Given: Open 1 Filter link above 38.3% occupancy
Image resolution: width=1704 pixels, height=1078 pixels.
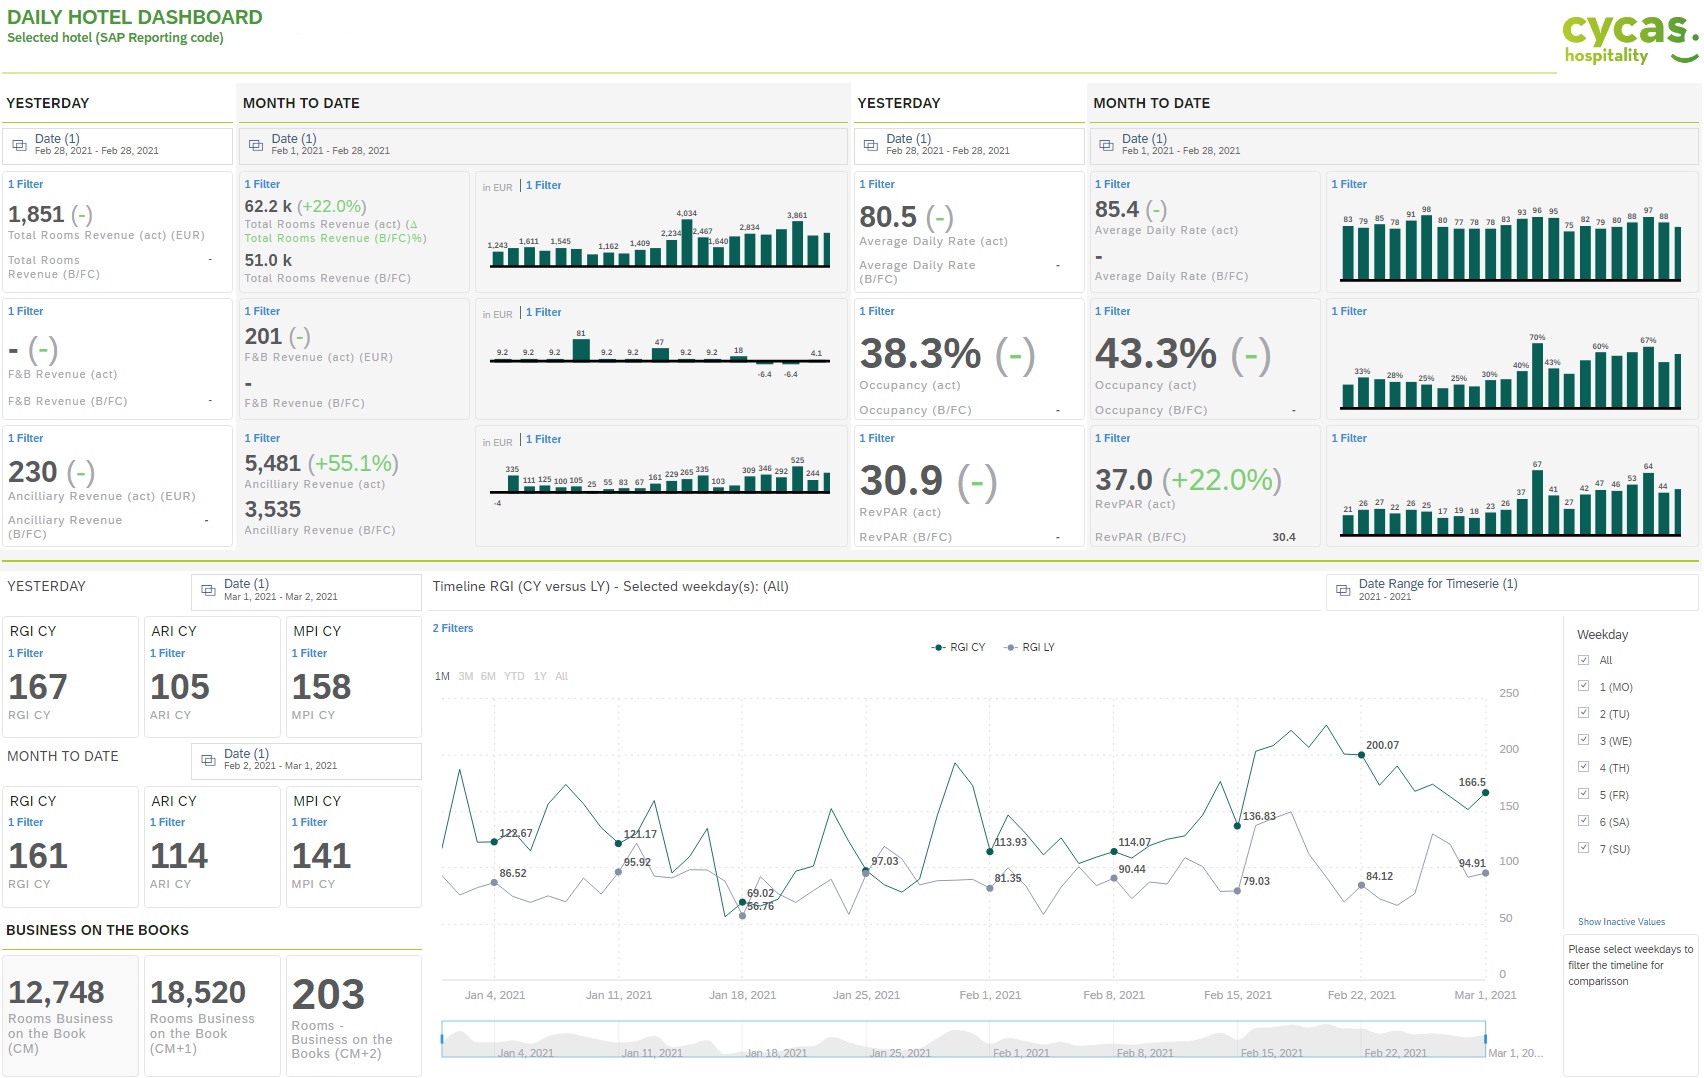Looking at the screenshot, I should [877, 311].
